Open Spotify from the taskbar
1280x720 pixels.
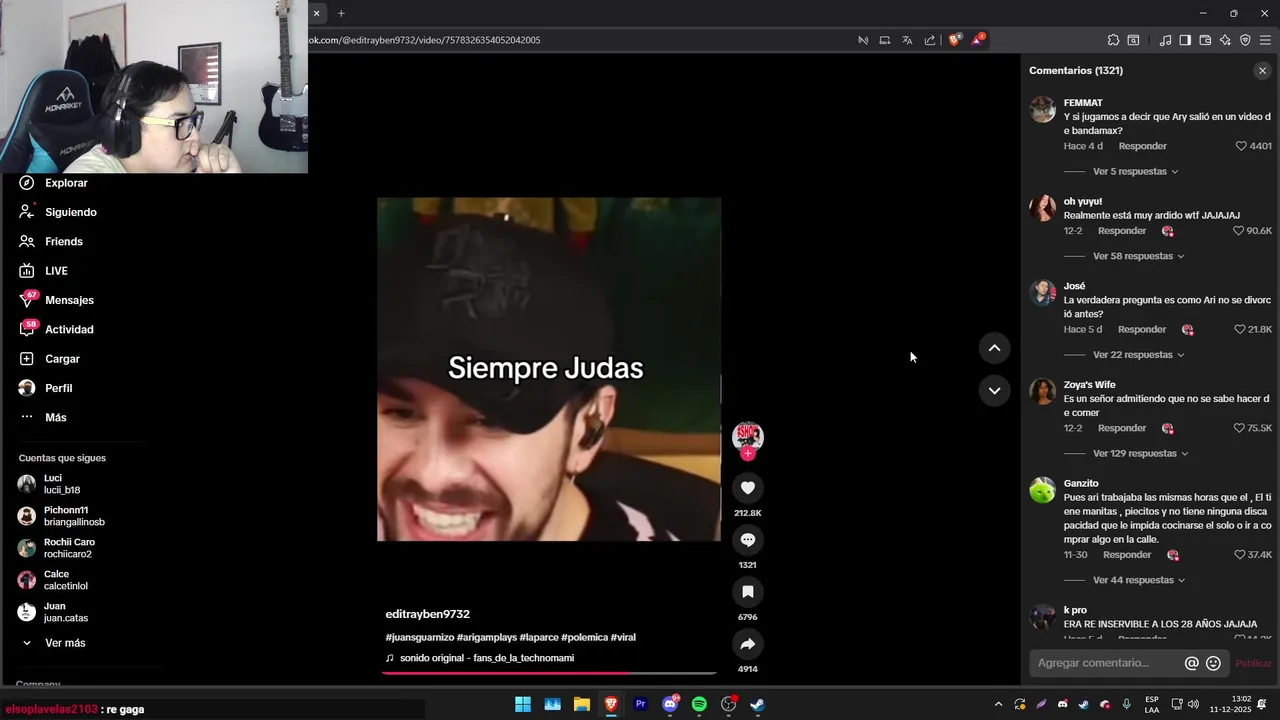699,704
